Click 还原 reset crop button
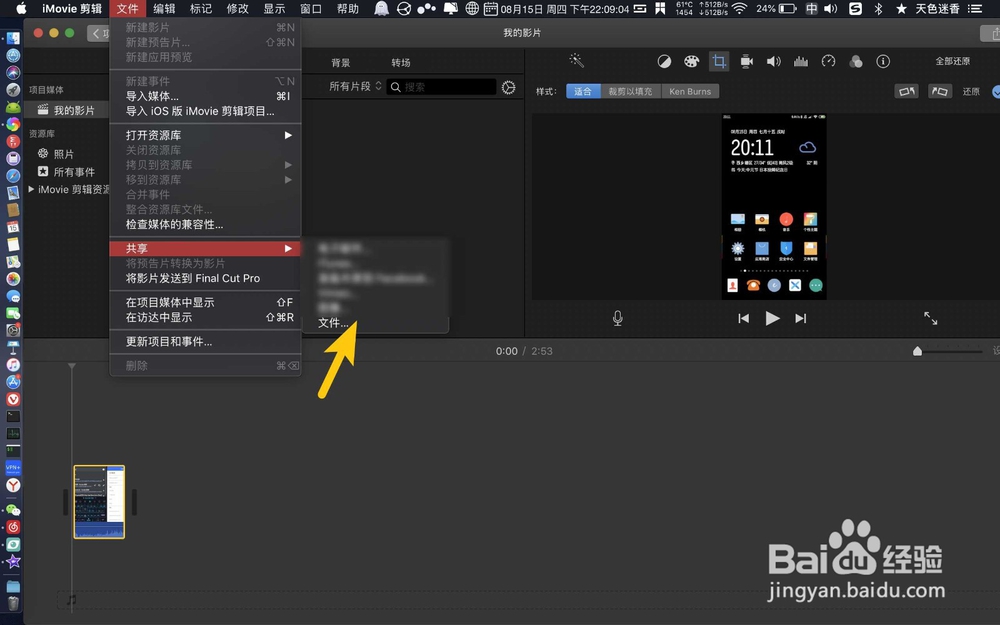 971,91
